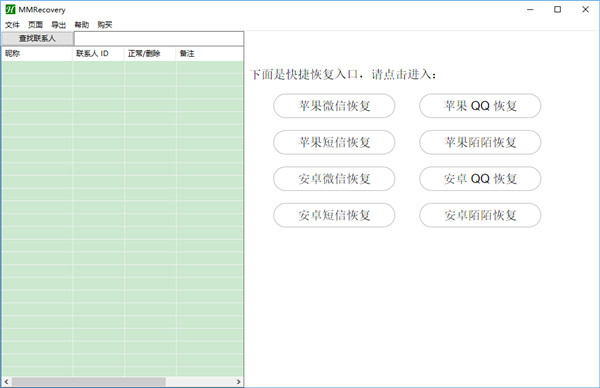Close the MMRecovery window
This screenshot has height=388, width=600.
click(585, 10)
